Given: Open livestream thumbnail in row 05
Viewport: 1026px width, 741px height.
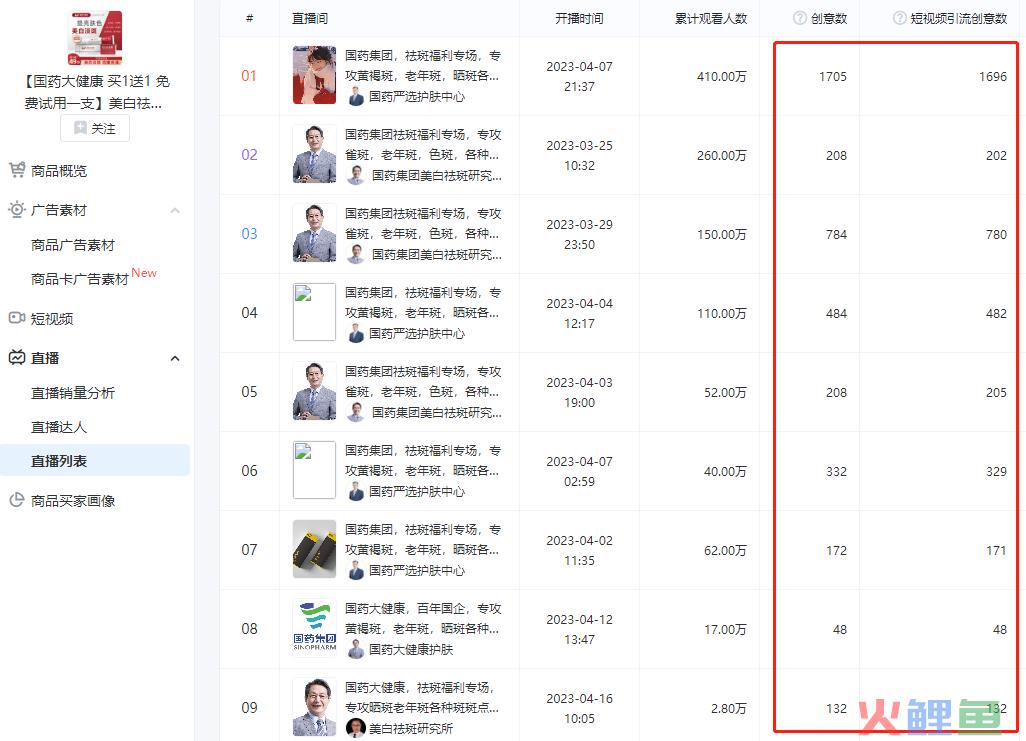Looking at the screenshot, I should (314, 391).
